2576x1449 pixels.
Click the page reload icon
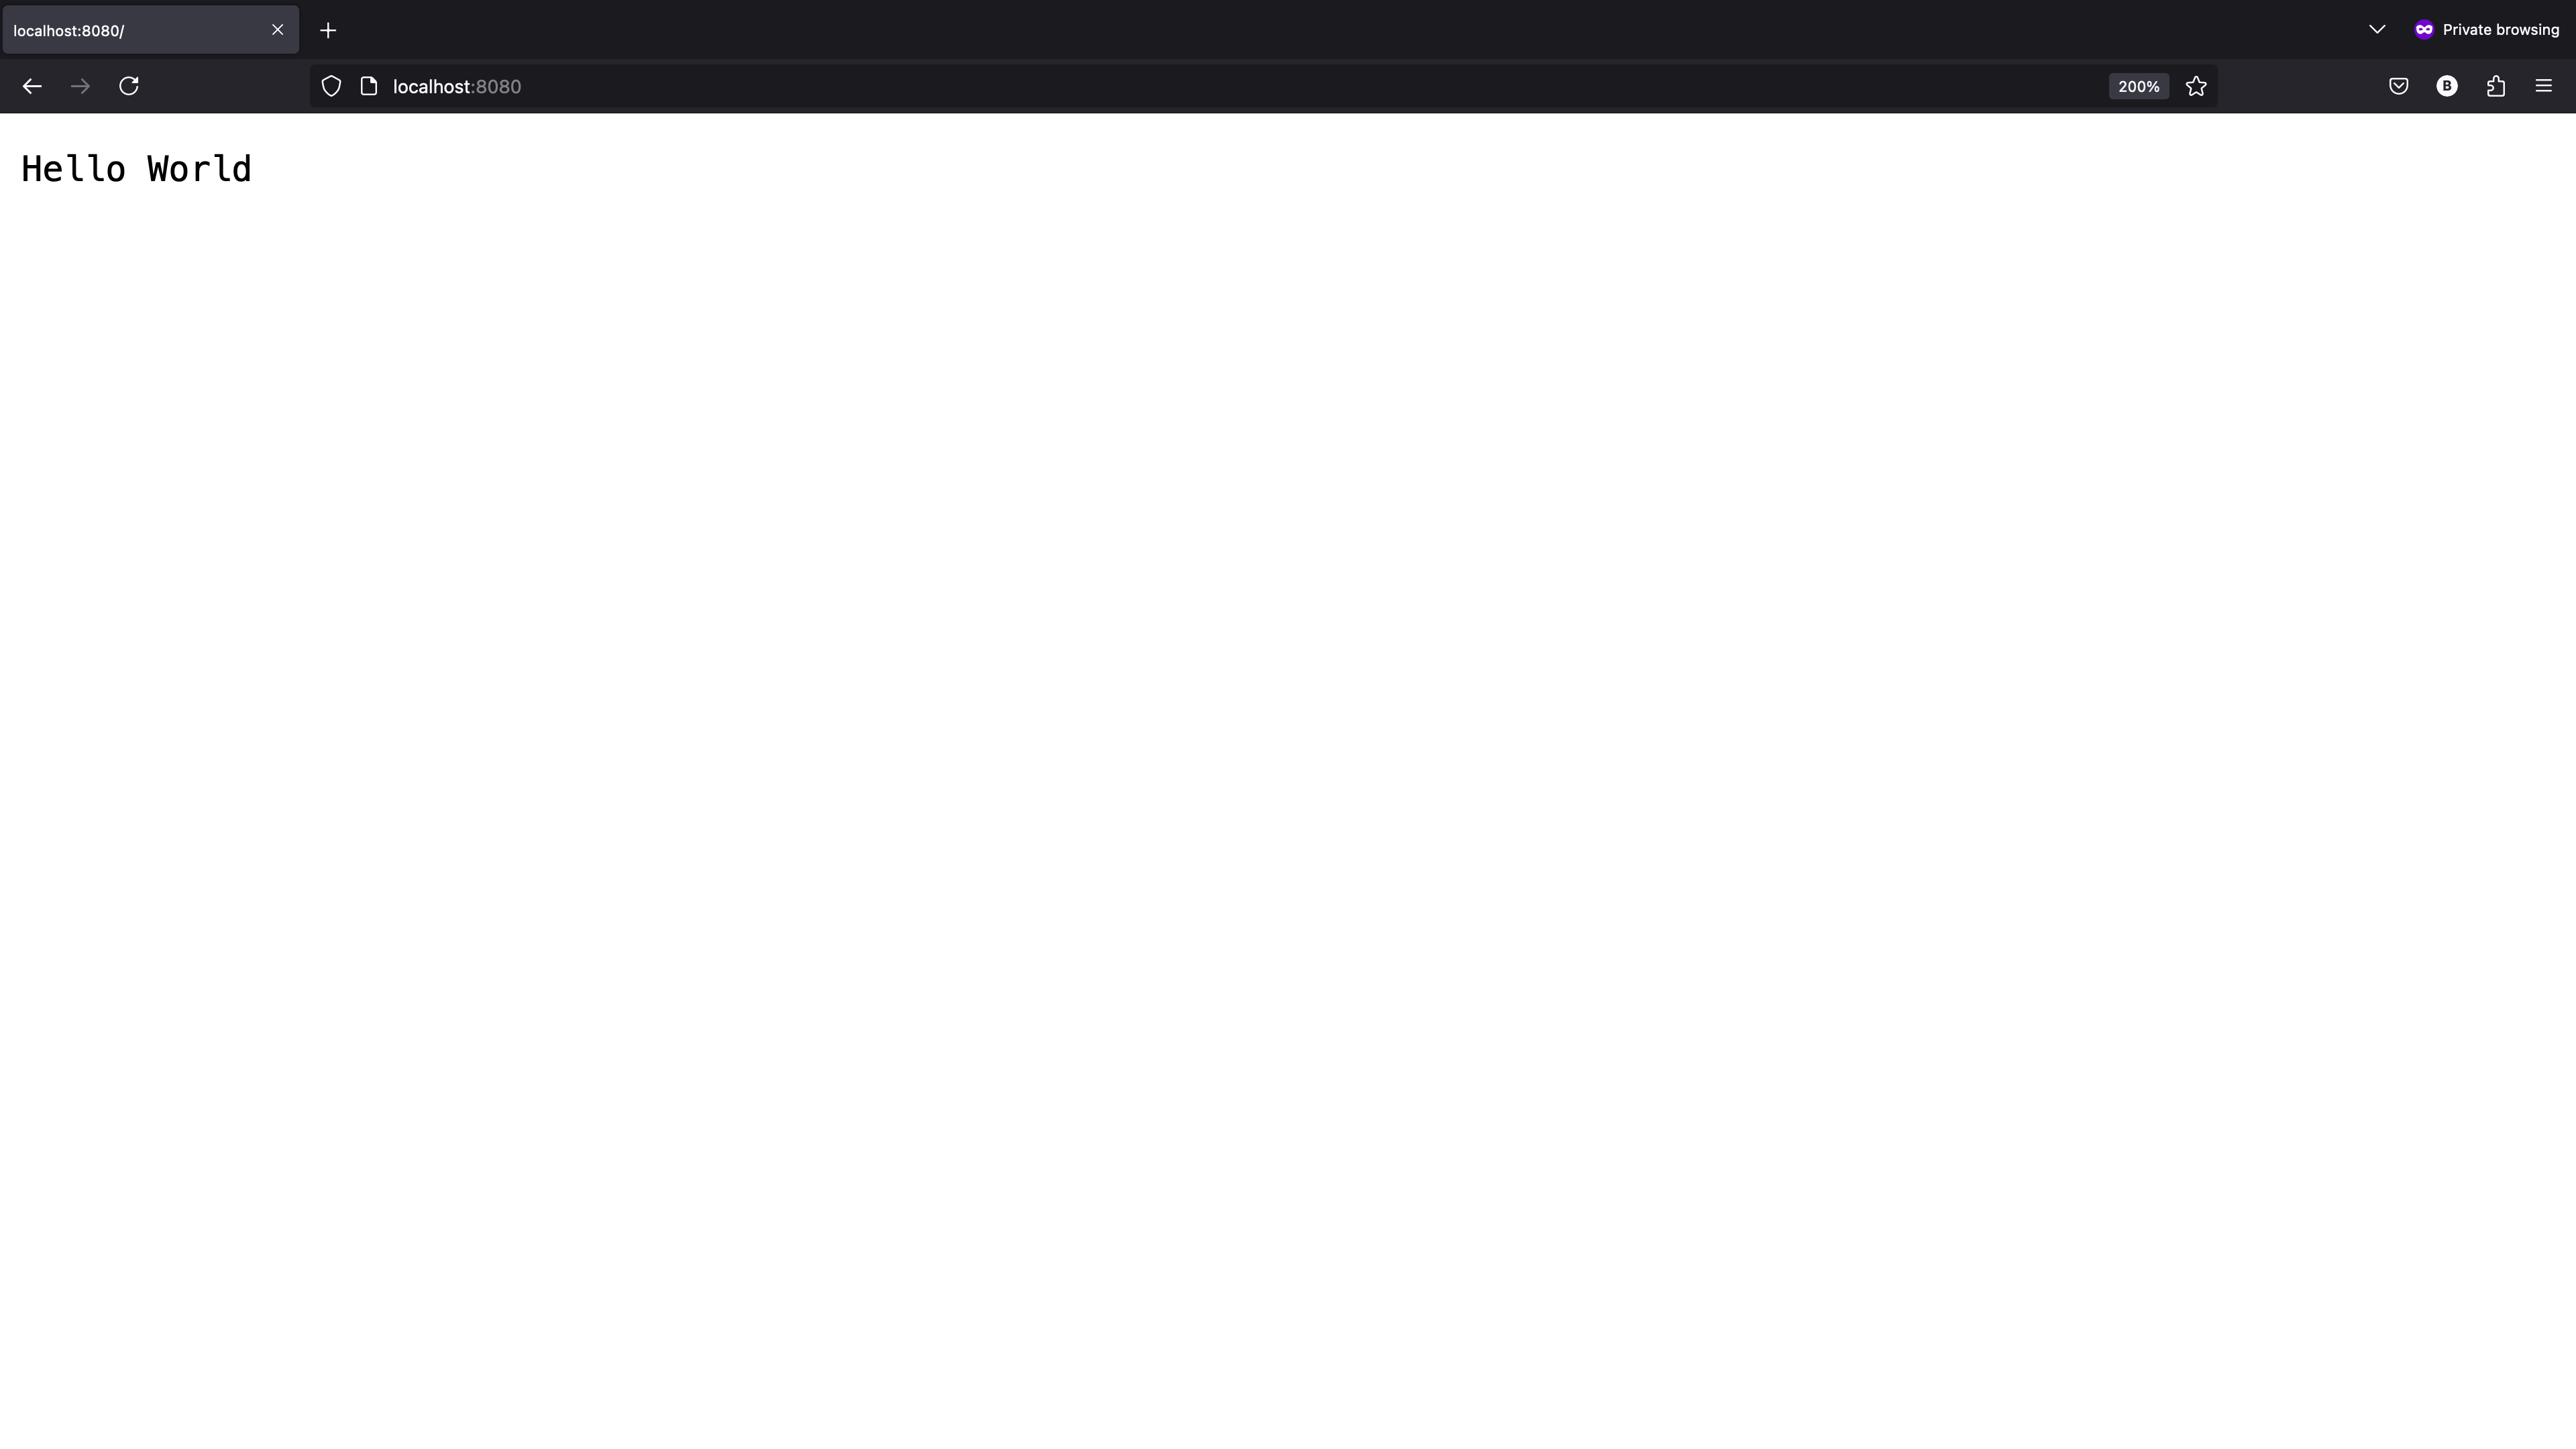point(129,85)
